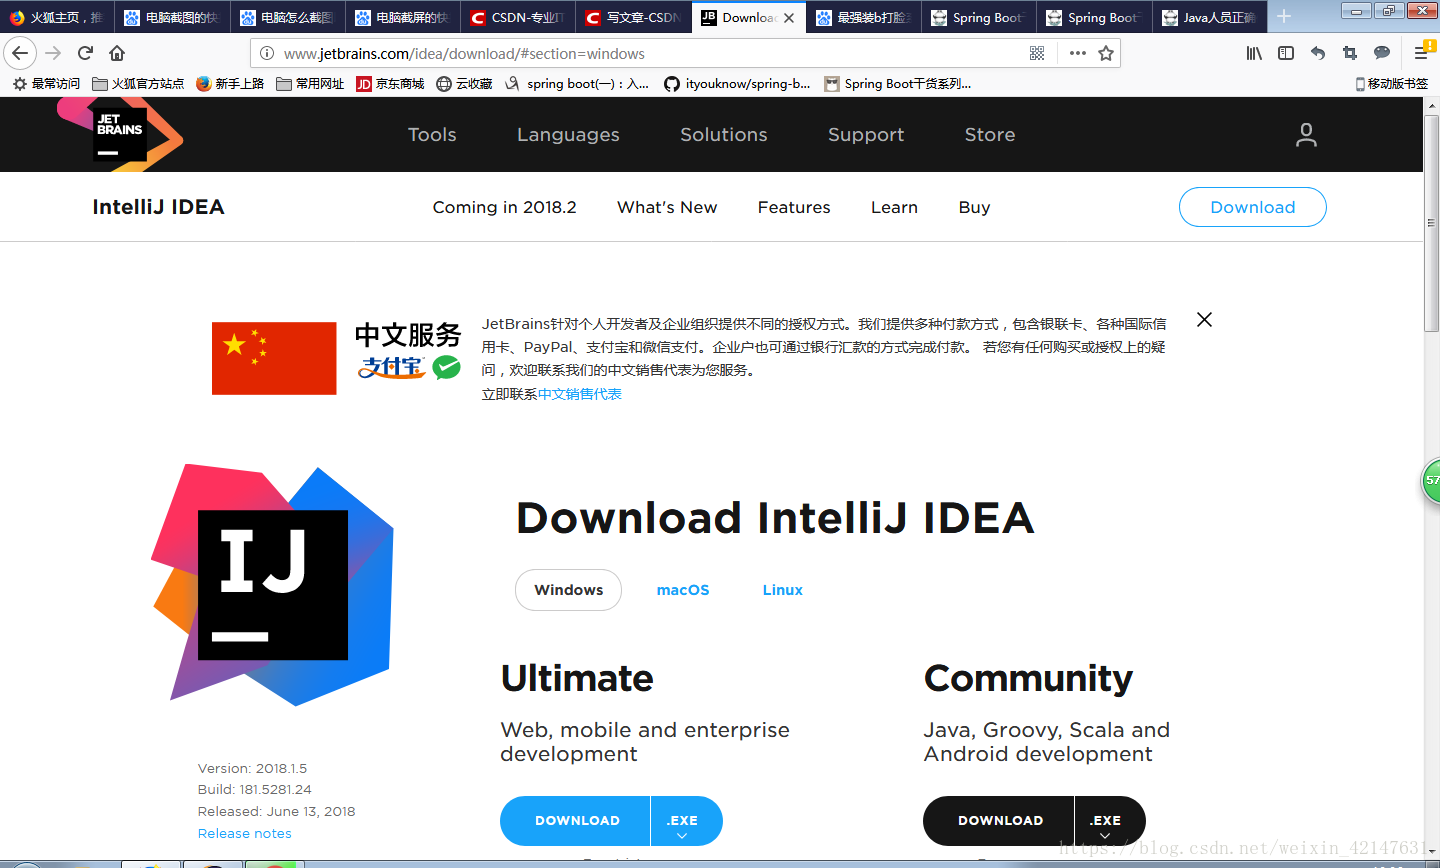The image size is (1440, 868).
Task: Download the Community edition
Action: pyautogui.click(x=999, y=821)
